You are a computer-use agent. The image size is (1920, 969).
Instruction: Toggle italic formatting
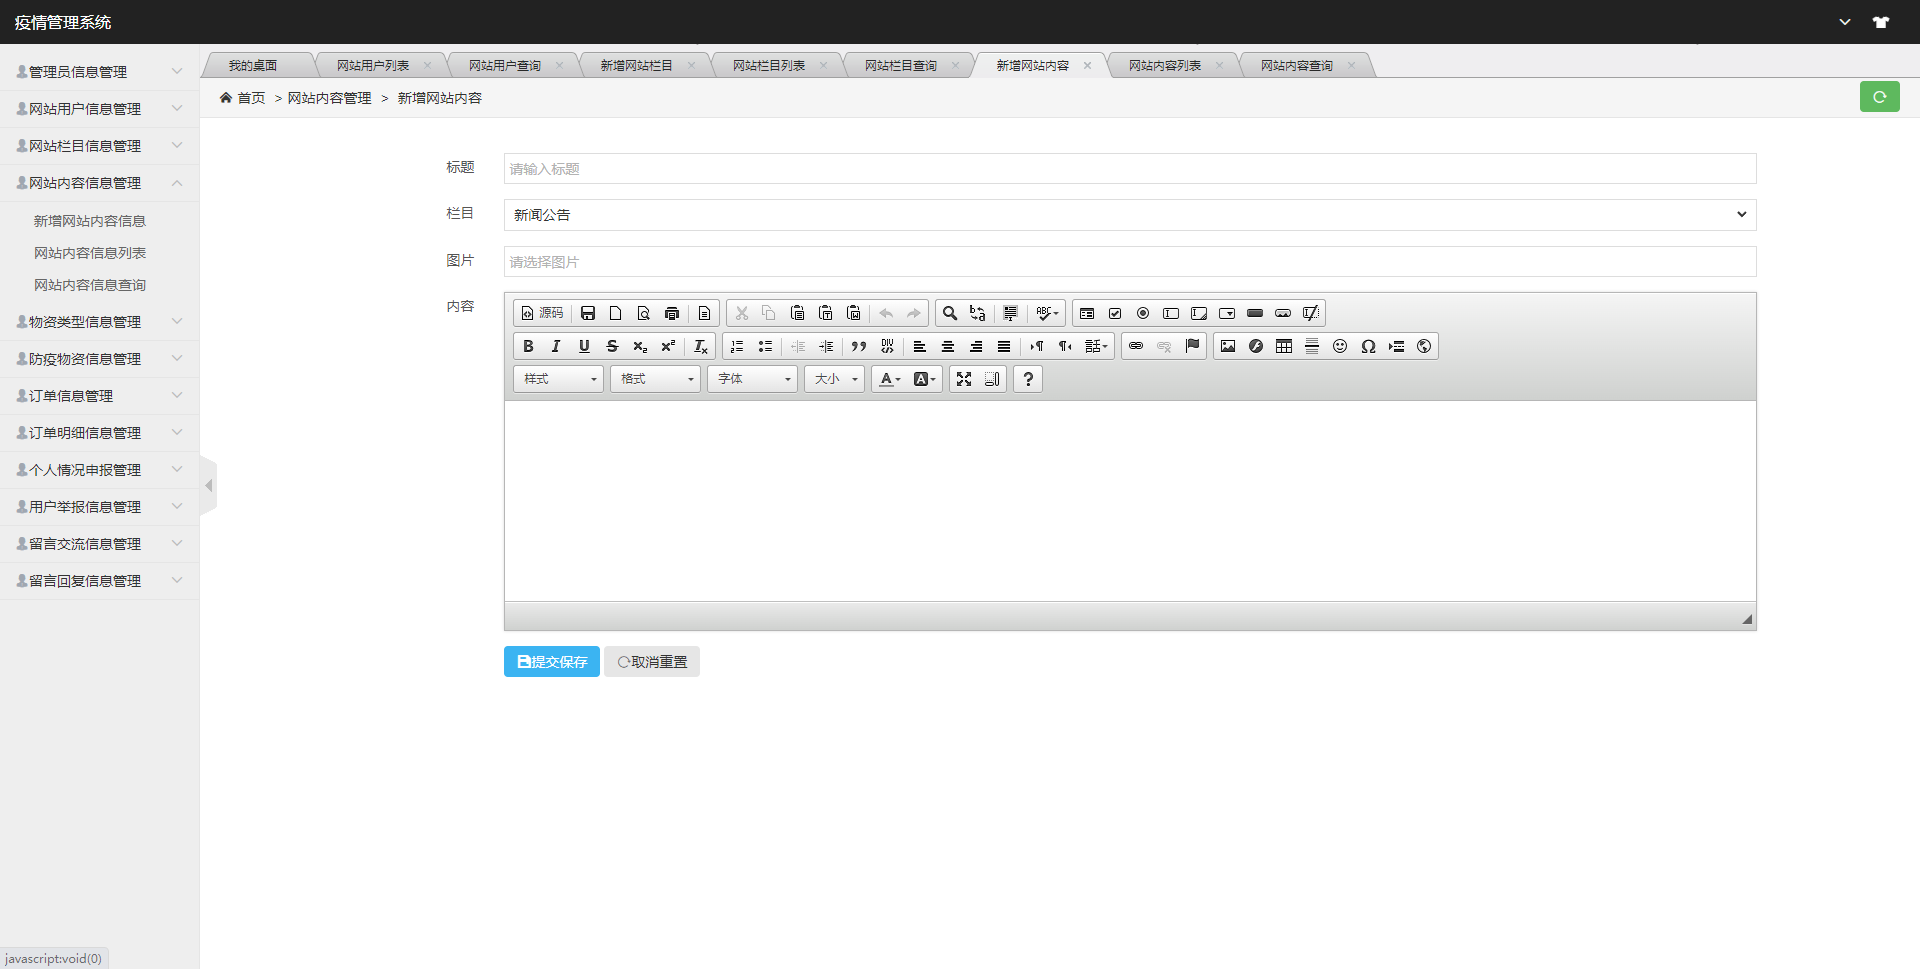556,346
